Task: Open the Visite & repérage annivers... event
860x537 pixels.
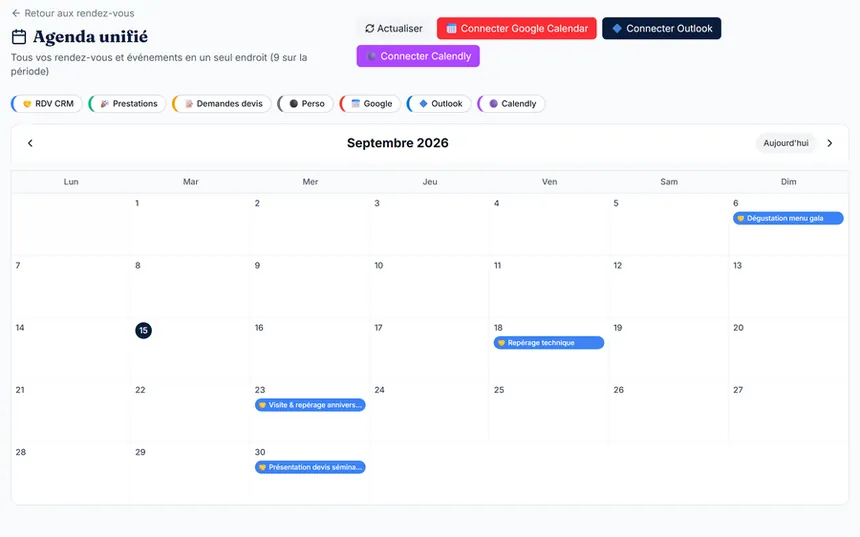Action: pyautogui.click(x=310, y=405)
